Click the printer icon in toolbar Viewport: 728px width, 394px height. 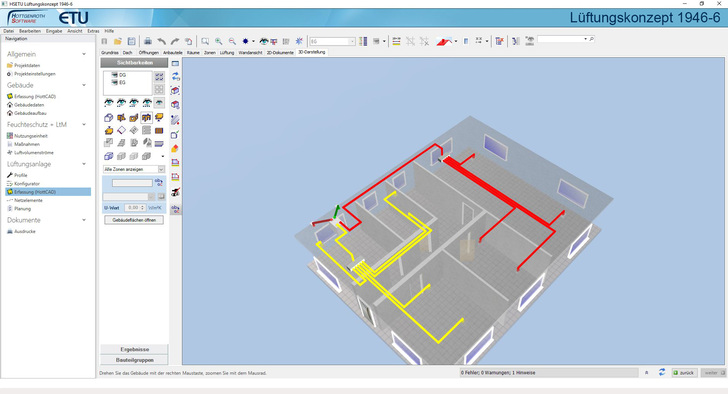point(148,41)
